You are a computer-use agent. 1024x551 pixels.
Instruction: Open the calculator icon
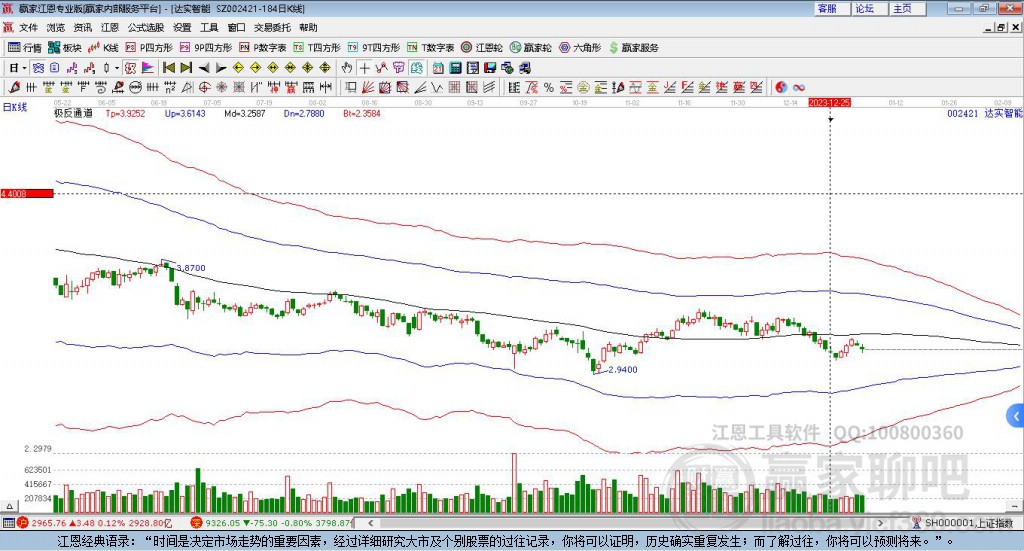click(455, 68)
